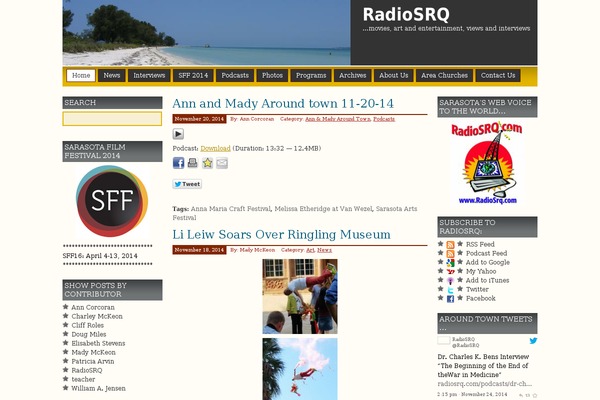Open 'Li Leiw Soars Over Ringling Museum' post
The width and height of the screenshot is (600, 400).
point(282,234)
